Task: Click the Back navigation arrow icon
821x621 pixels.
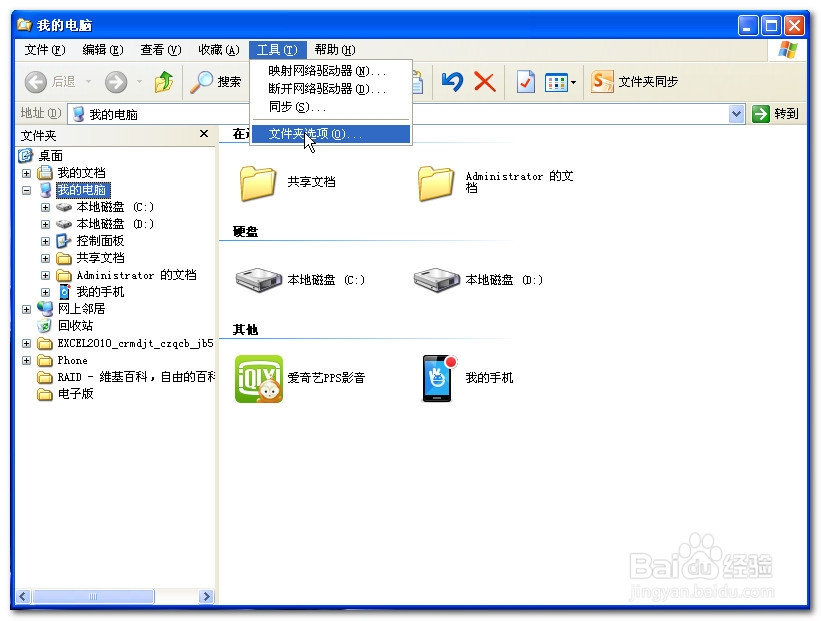Action: (36, 82)
